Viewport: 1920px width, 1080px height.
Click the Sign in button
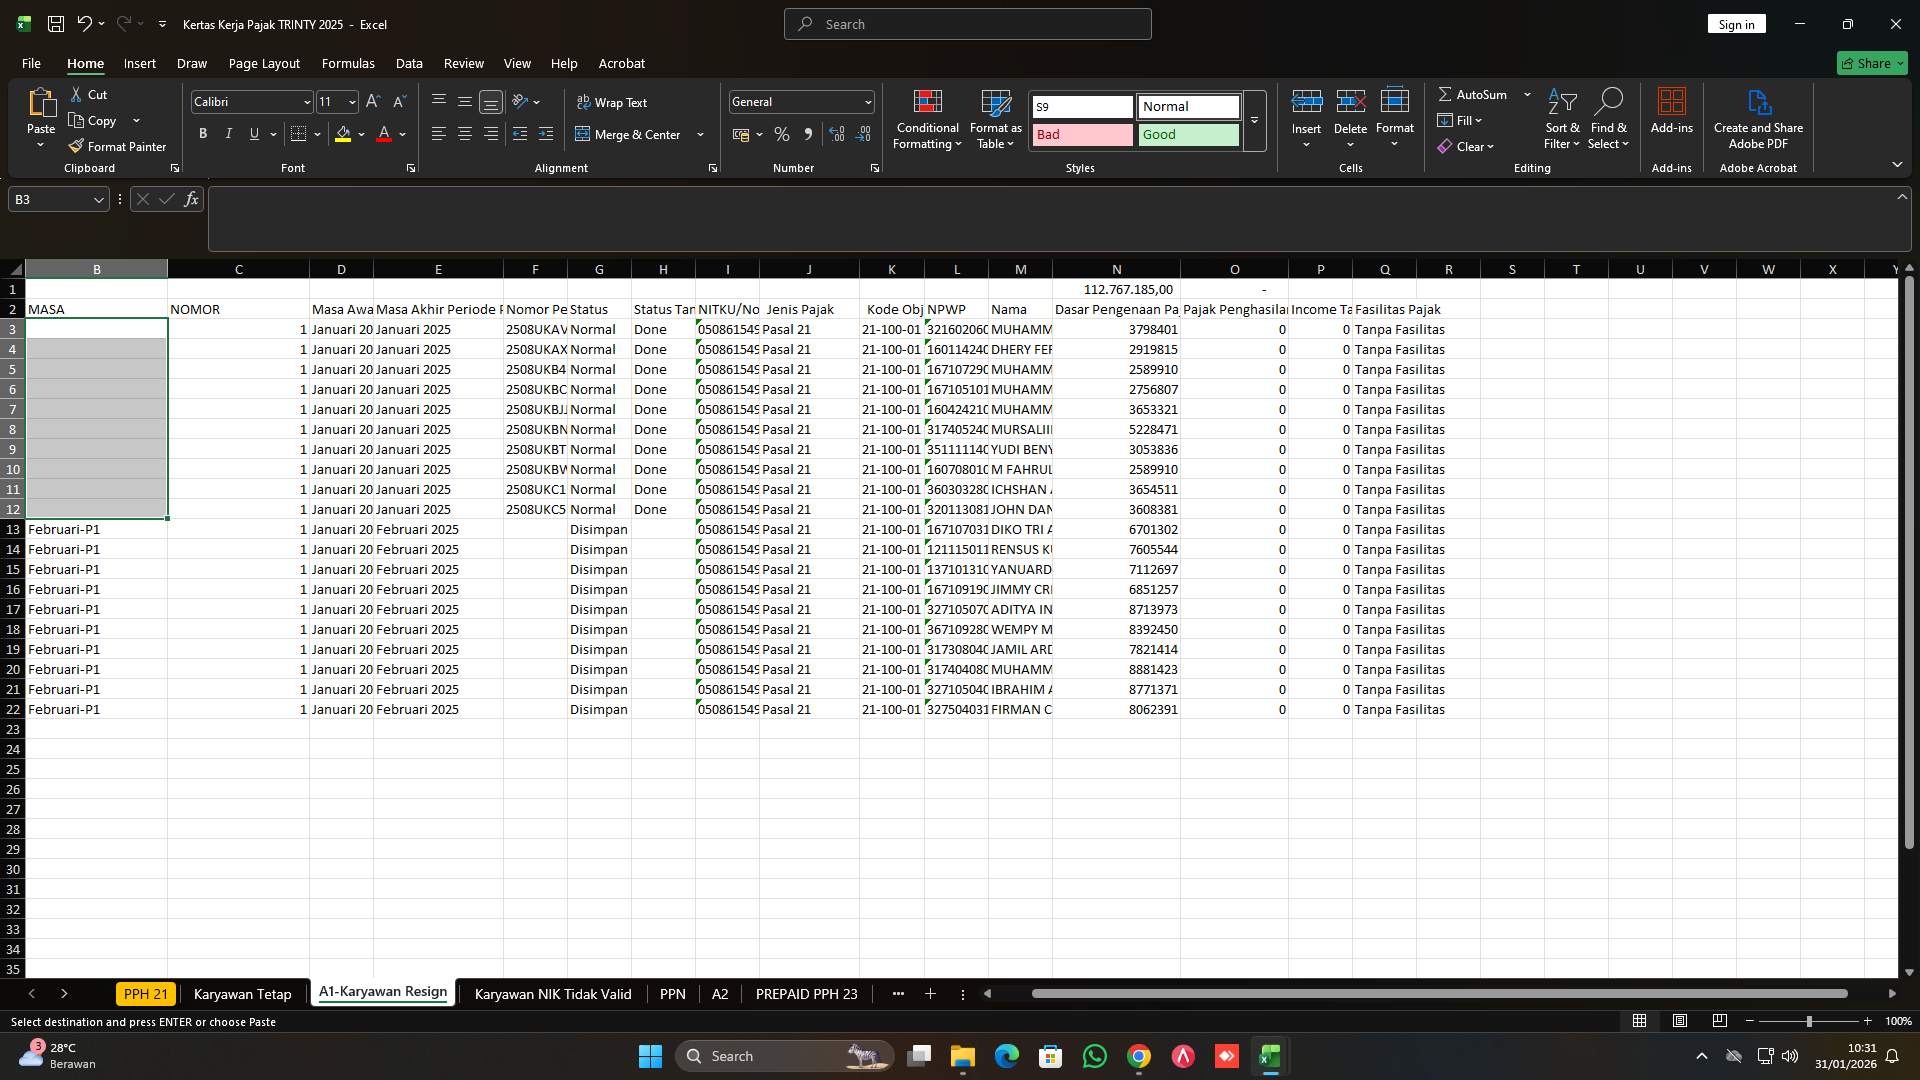coord(1736,23)
